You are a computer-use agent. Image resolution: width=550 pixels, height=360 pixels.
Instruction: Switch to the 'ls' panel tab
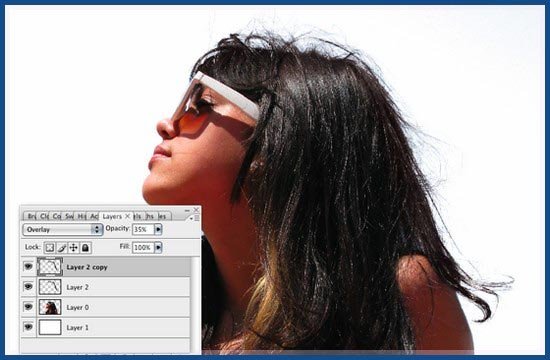point(138,216)
